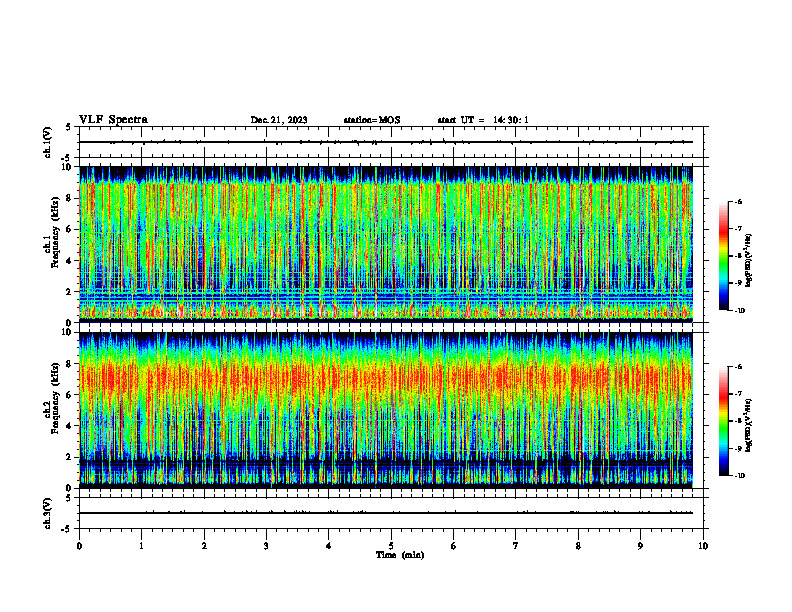Click the "VLF Spectra" plot title

(113, 120)
